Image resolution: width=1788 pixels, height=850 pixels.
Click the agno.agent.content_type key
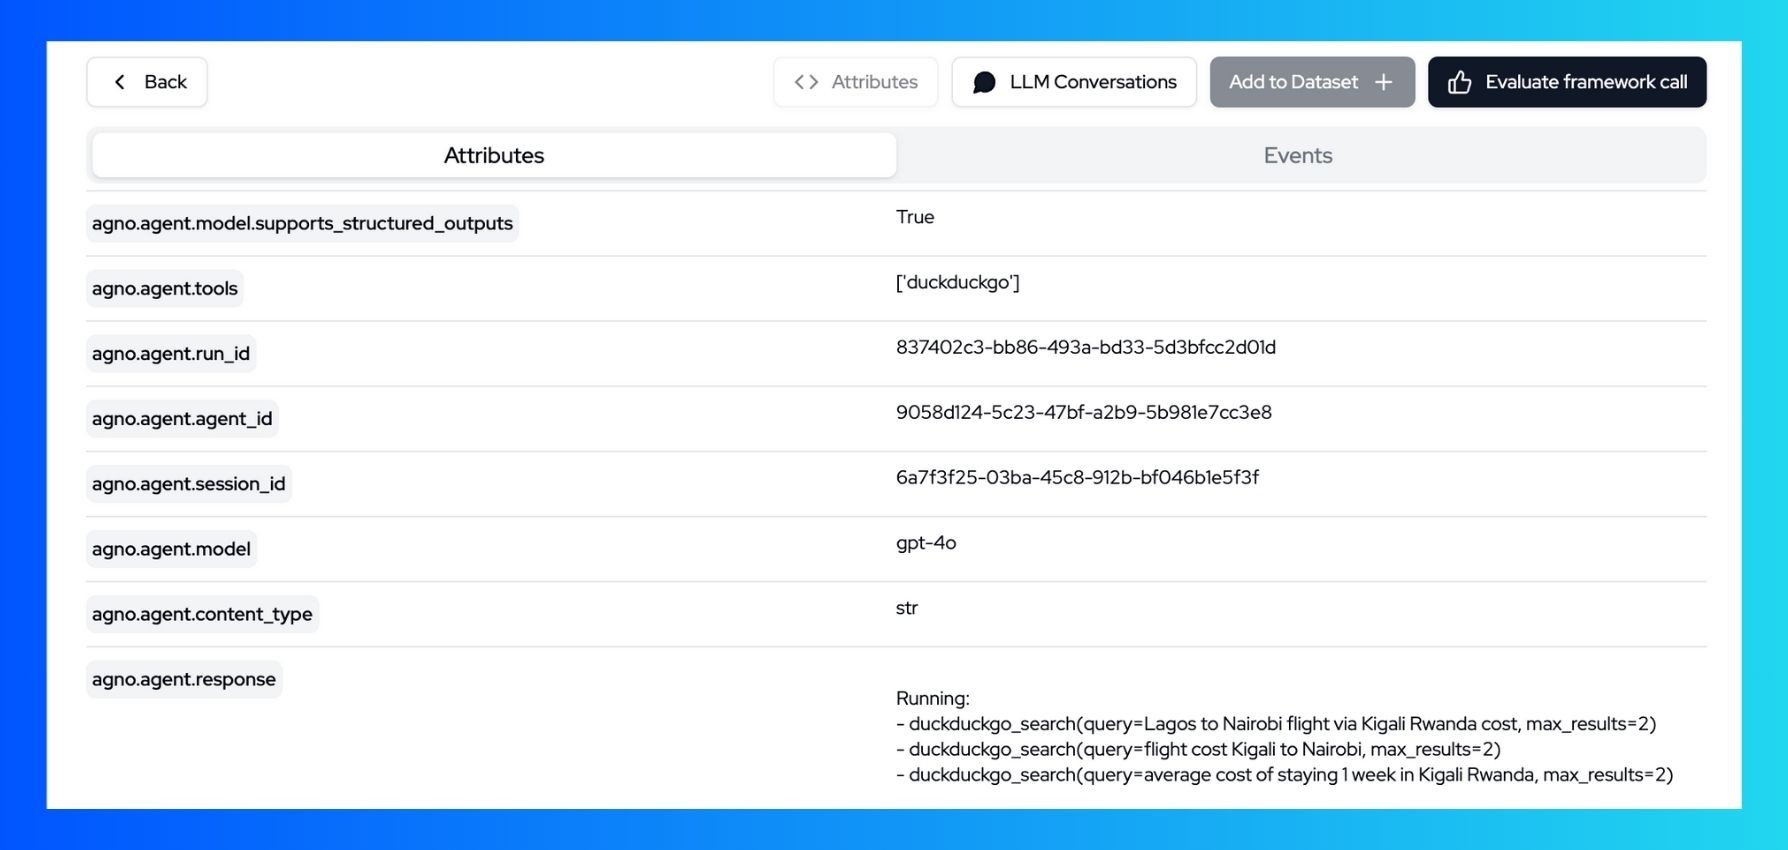(202, 614)
